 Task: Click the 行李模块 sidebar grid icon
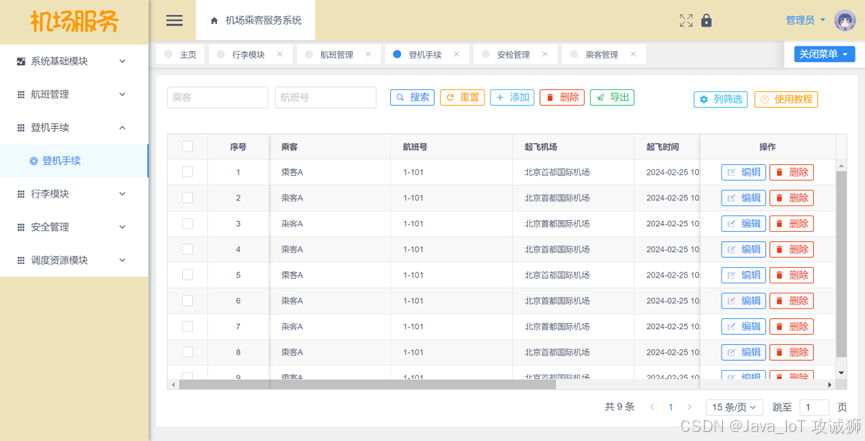tap(21, 194)
